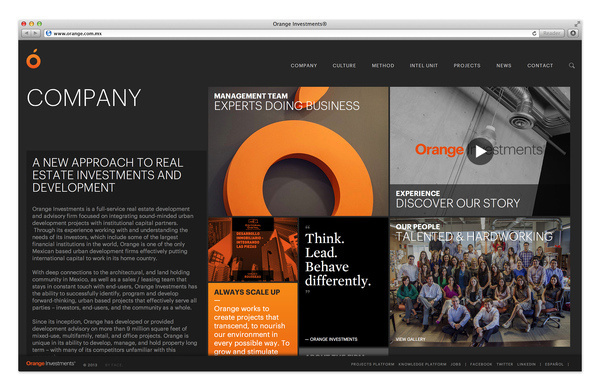Open the downloads icon beside Reader button
Viewport: 600px width, 391px height.
[x=573, y=33]
